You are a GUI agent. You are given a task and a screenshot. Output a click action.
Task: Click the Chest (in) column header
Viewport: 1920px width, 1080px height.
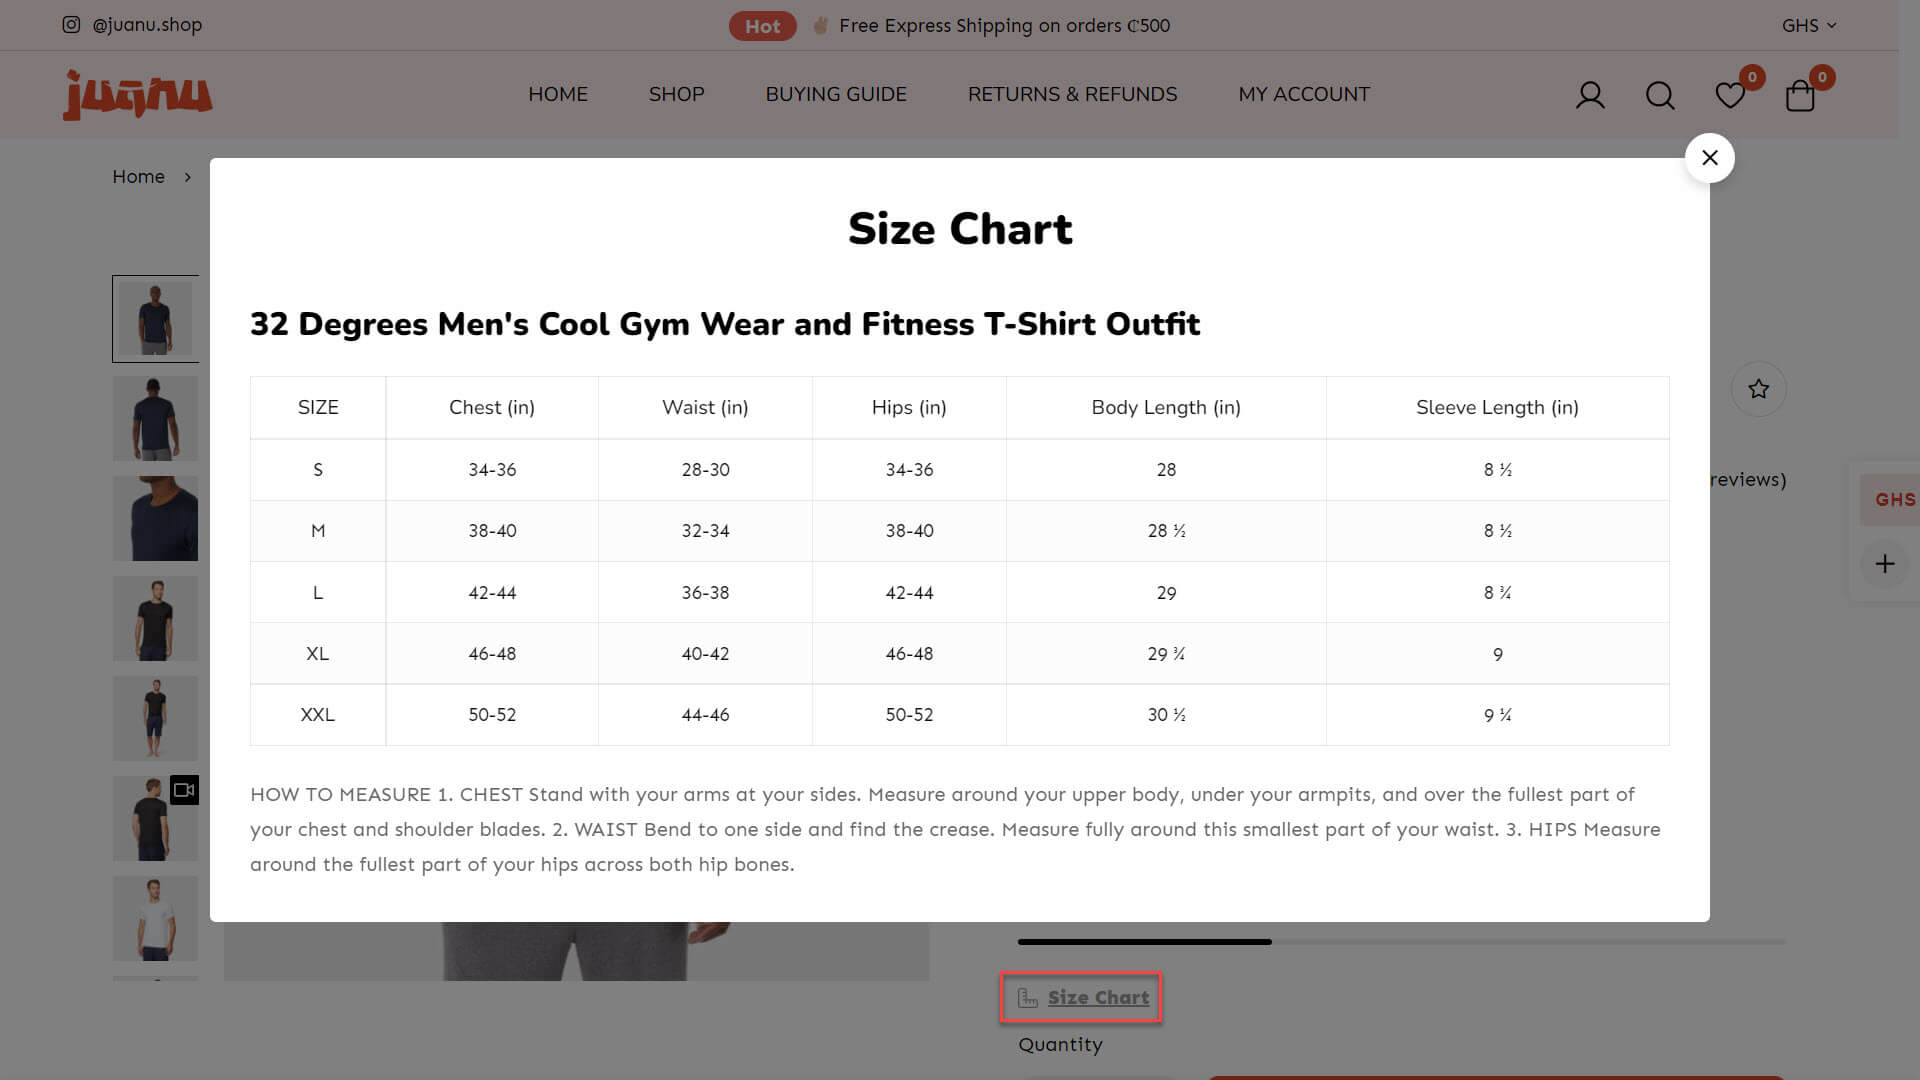pyautogui.click(x=492, y=408)
